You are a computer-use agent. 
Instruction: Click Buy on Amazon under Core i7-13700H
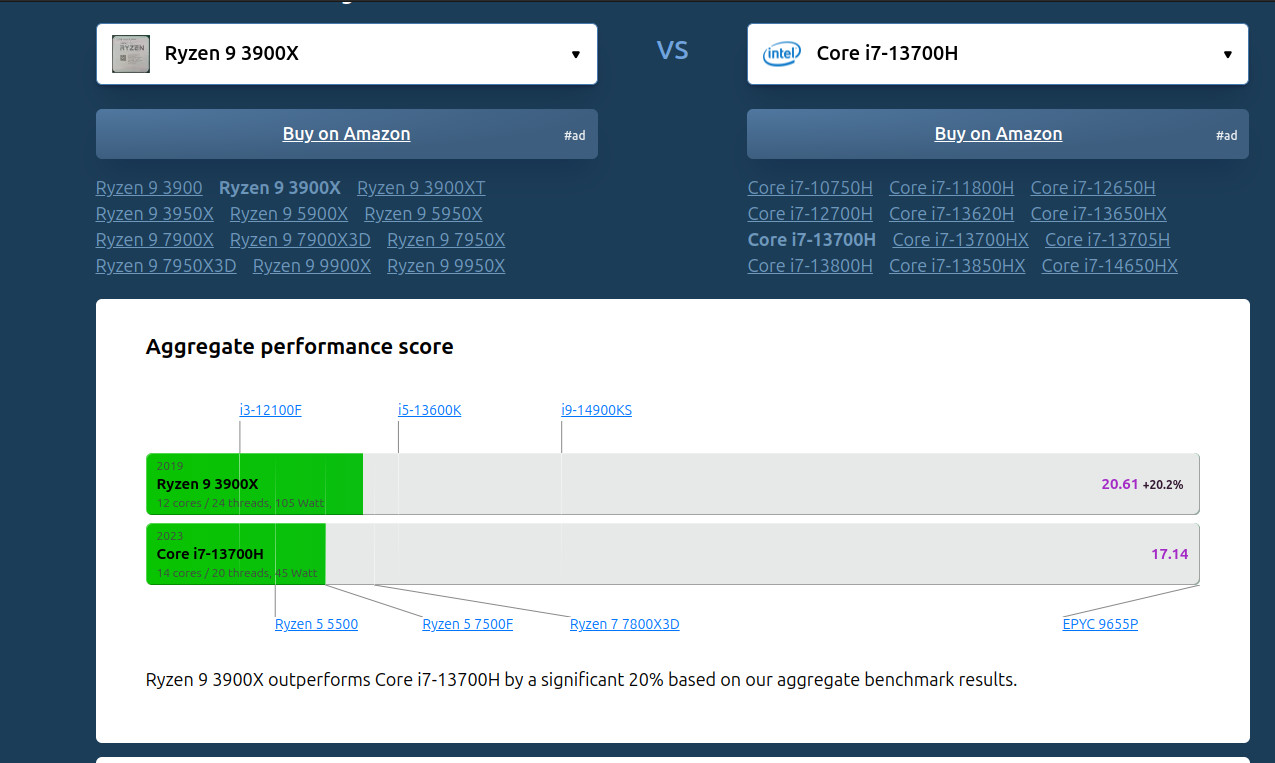(997, 134)
